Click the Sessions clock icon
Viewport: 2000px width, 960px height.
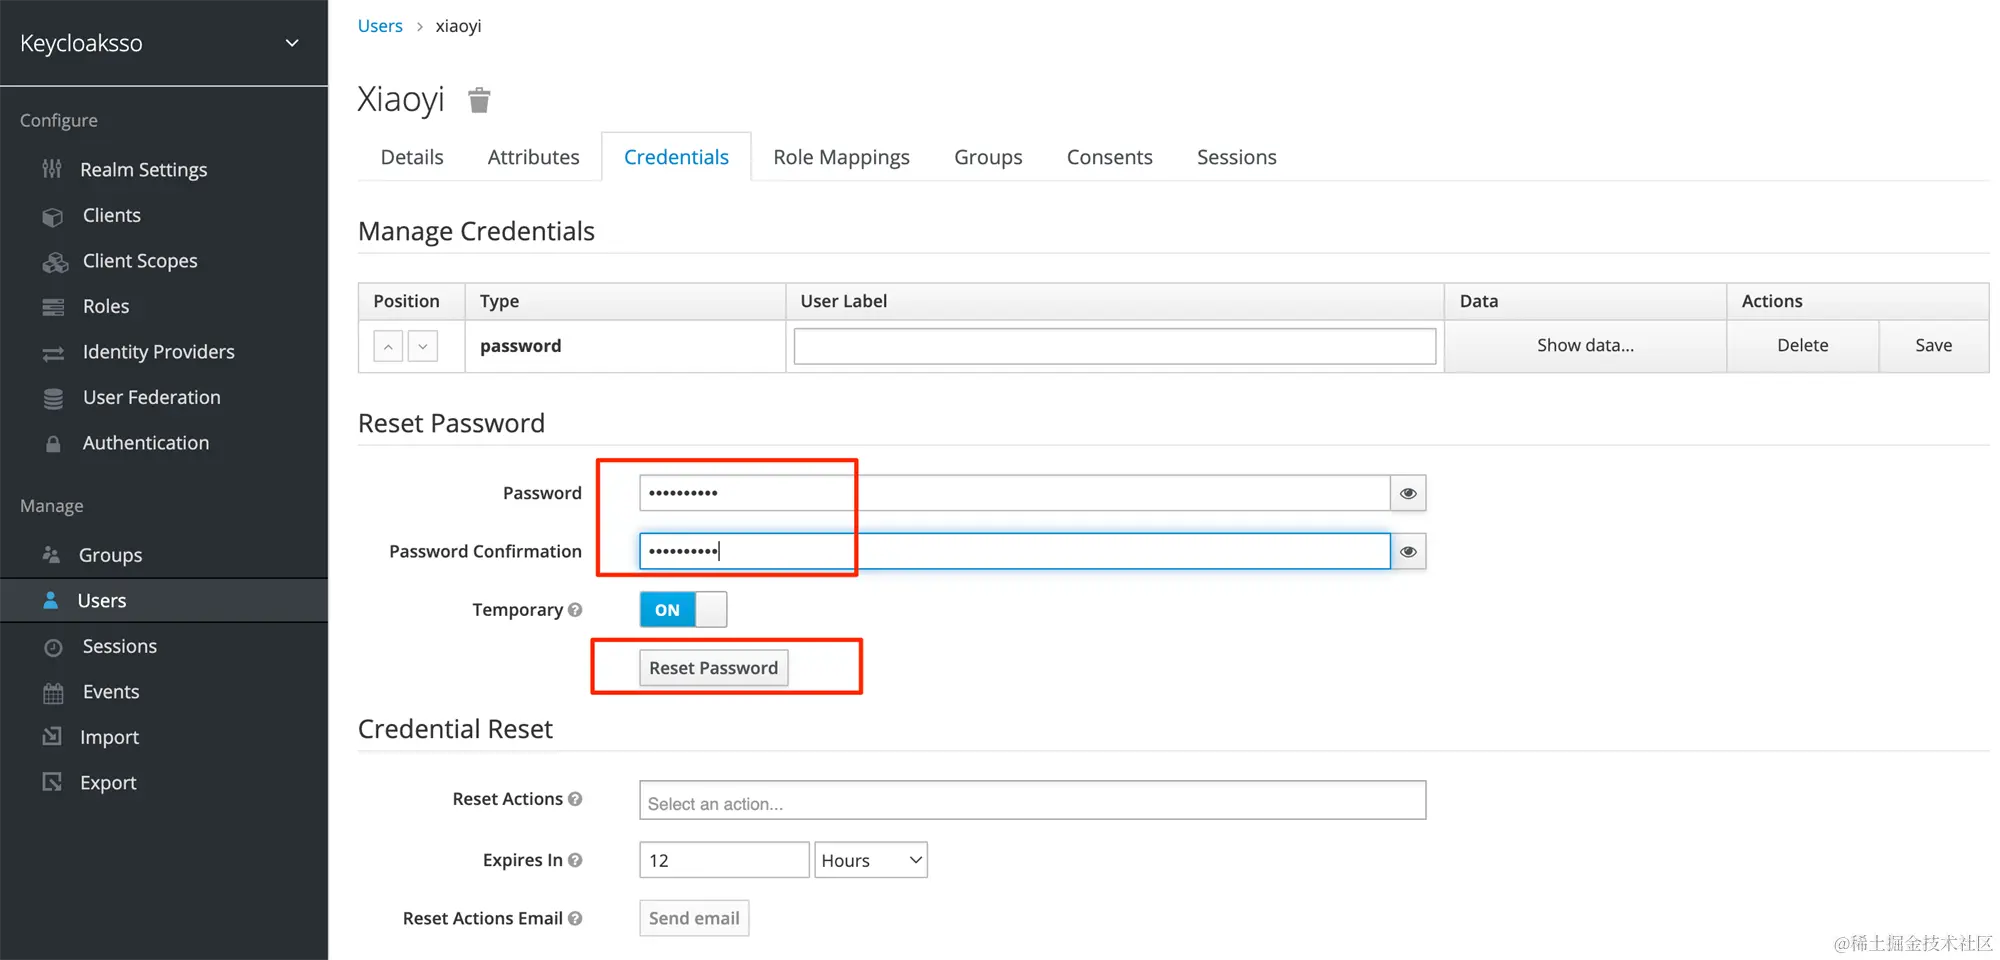click(53, 648)
